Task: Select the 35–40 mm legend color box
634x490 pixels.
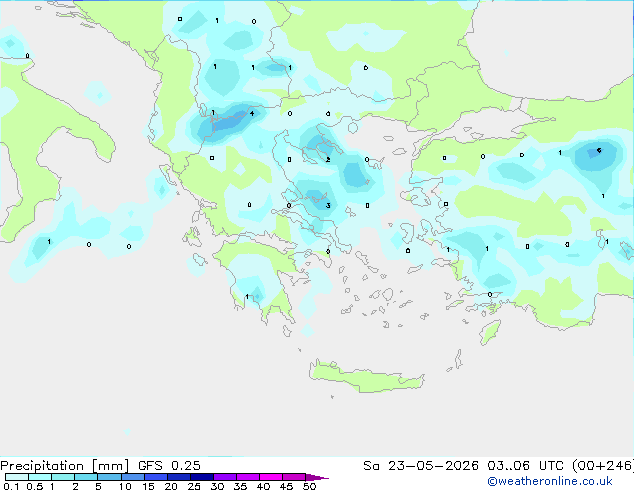Action: coord(247,477)
